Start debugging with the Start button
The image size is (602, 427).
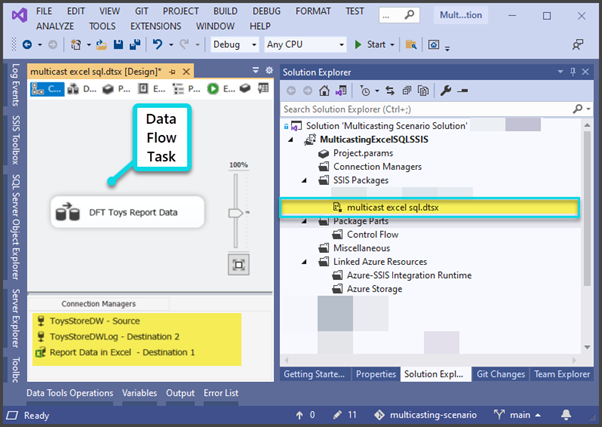tap(370, 45)
